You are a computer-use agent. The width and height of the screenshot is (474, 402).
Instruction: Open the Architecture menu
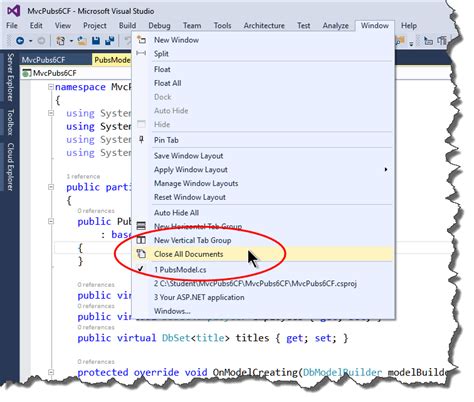pos(264,26)
